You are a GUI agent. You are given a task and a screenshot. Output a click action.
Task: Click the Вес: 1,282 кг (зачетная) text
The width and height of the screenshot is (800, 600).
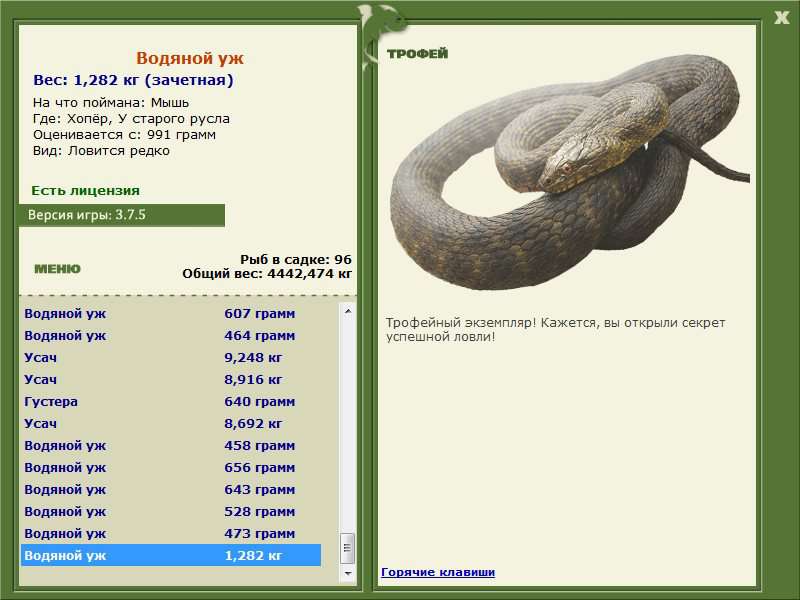[133, 80]
